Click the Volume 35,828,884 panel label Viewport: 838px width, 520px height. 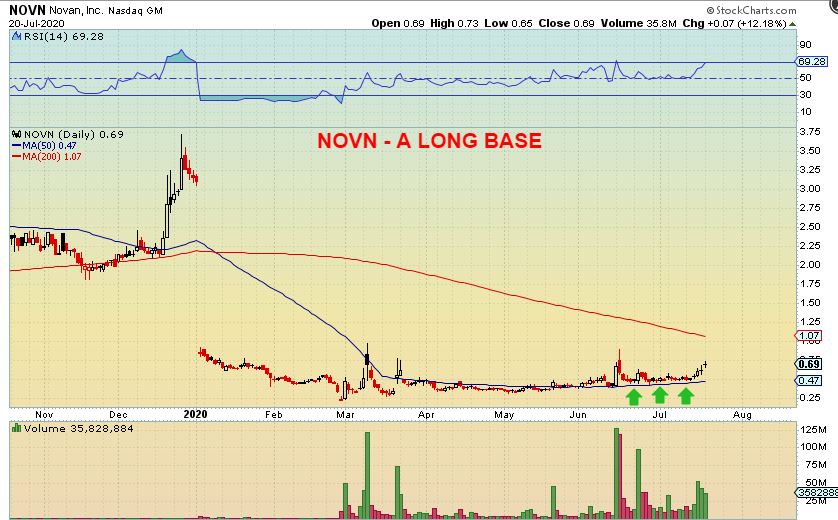[79, 429]
